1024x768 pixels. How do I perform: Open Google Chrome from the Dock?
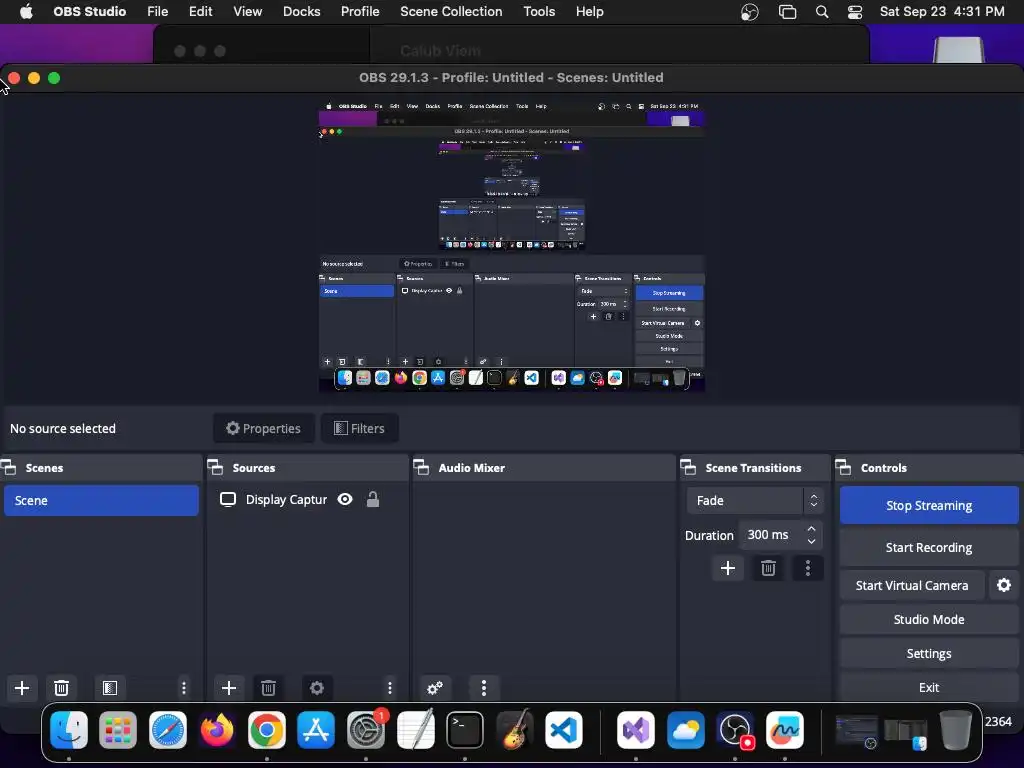click(266, 730)
